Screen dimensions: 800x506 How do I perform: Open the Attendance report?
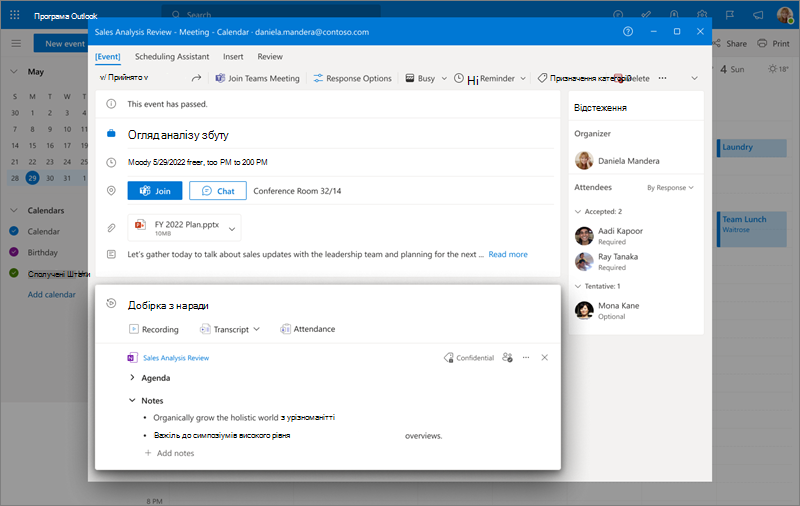[x=308, y=329]
